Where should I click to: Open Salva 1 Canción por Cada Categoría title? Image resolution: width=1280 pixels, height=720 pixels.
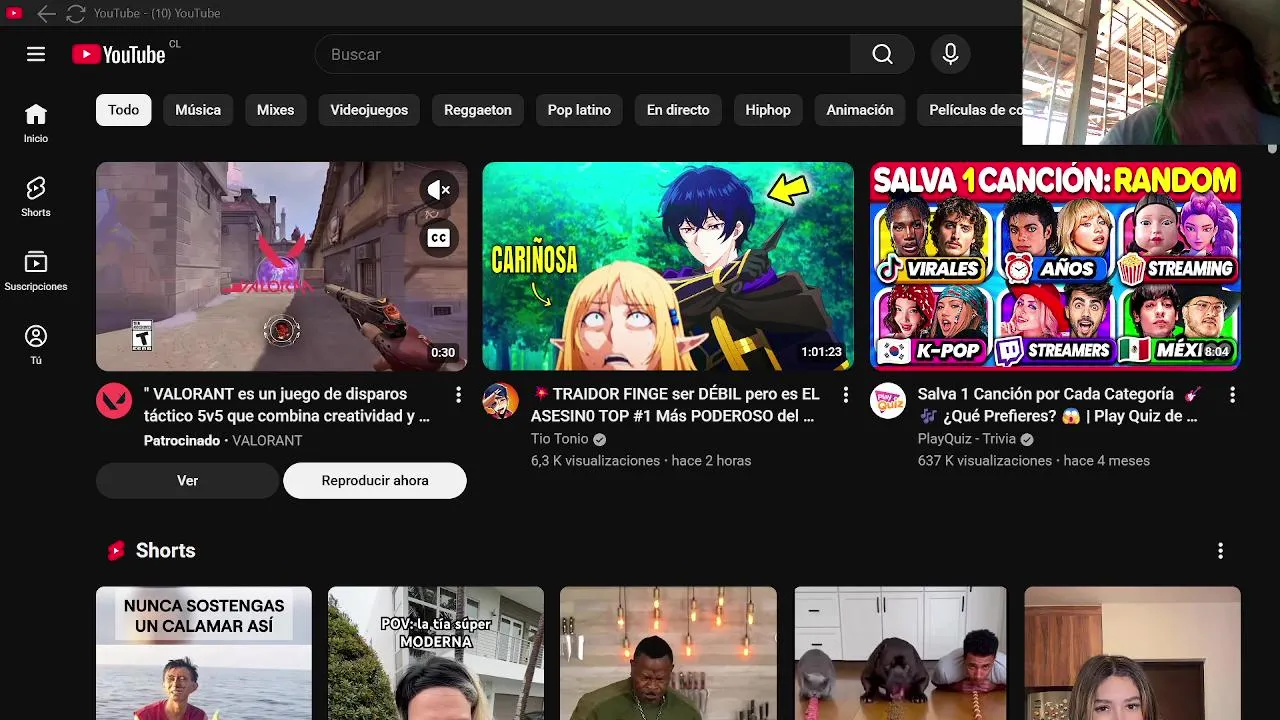pos(1060,405)
